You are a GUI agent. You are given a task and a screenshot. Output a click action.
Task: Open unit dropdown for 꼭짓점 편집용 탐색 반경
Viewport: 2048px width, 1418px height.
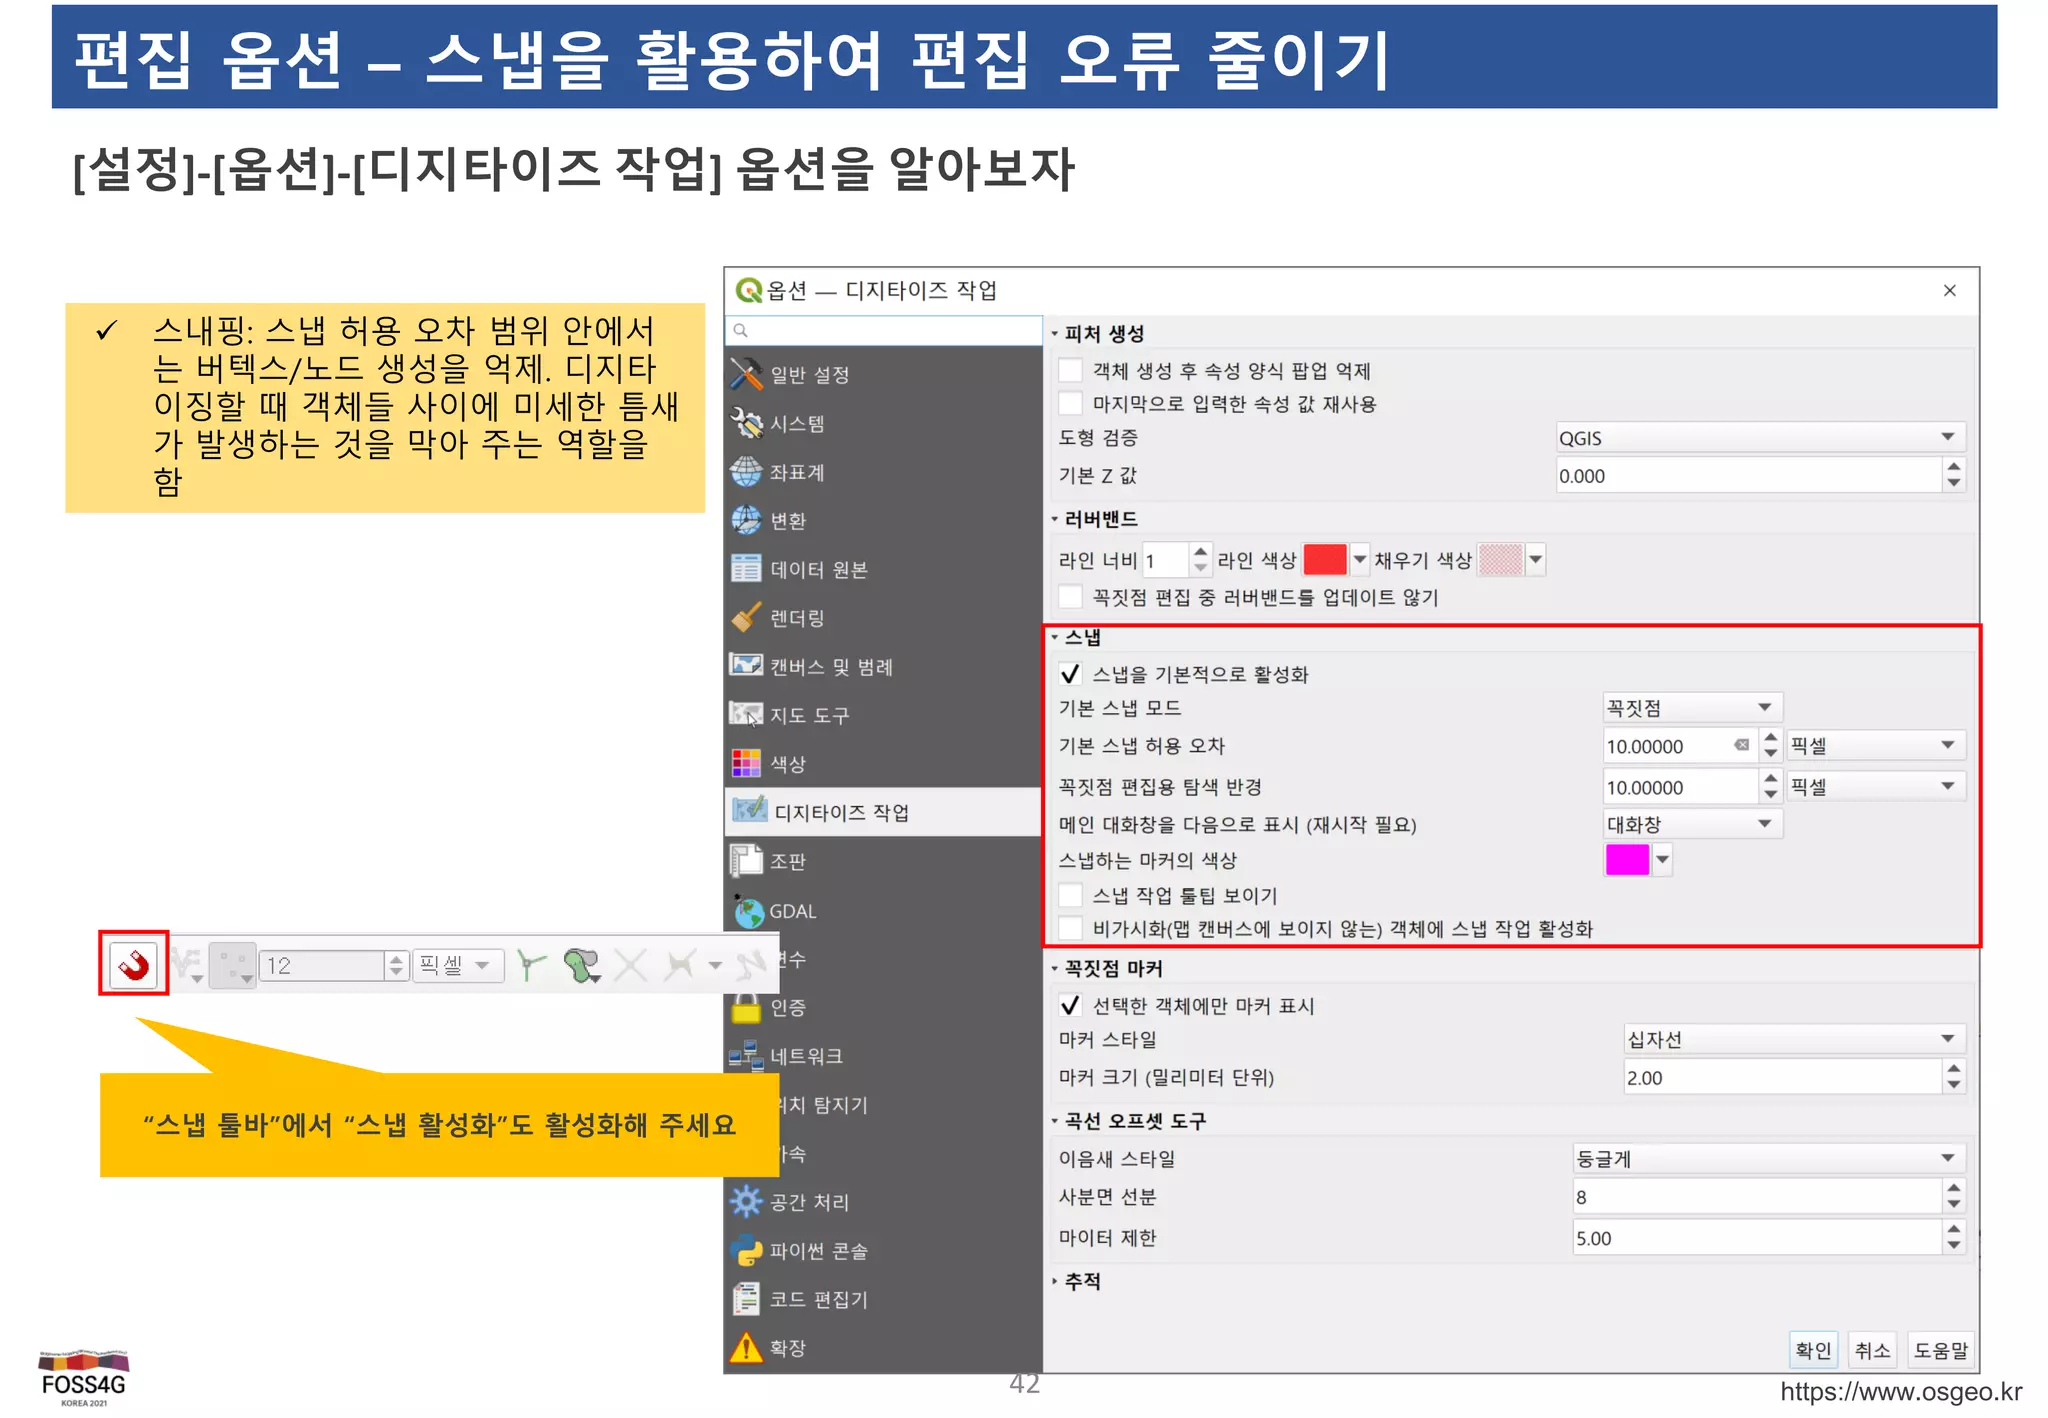[x=1876, y=786]
